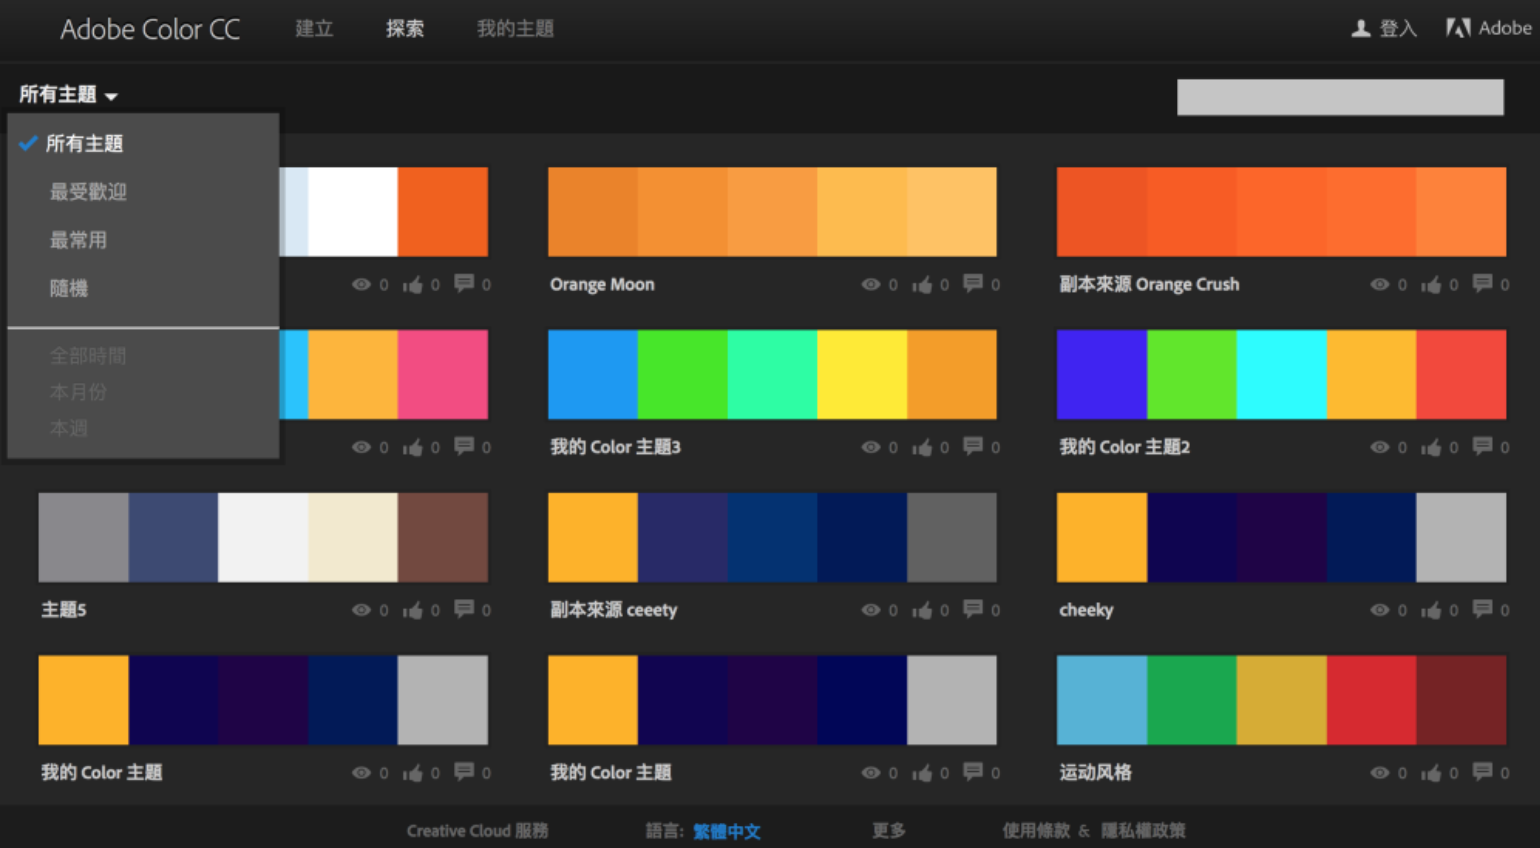Click eye icon for 副本來源 Orange Crush
This screenshot has width=1540, height=848.
(x=1380, y=285)
